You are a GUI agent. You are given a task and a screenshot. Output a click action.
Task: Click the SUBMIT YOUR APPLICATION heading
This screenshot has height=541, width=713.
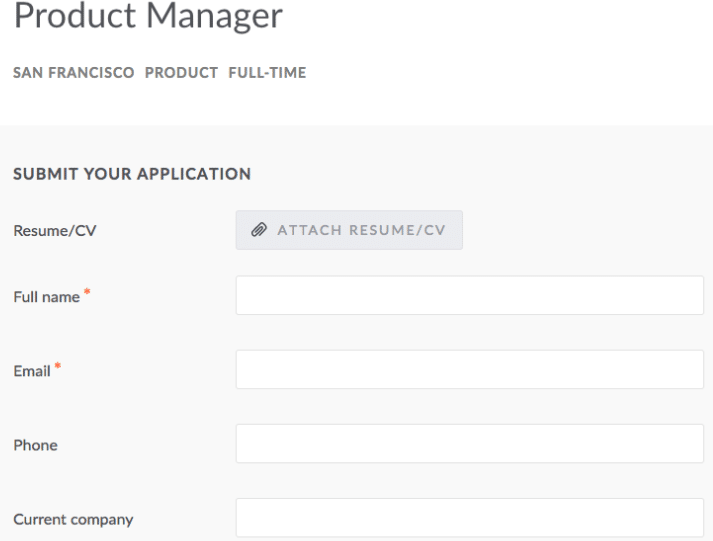tap(132, 174)
